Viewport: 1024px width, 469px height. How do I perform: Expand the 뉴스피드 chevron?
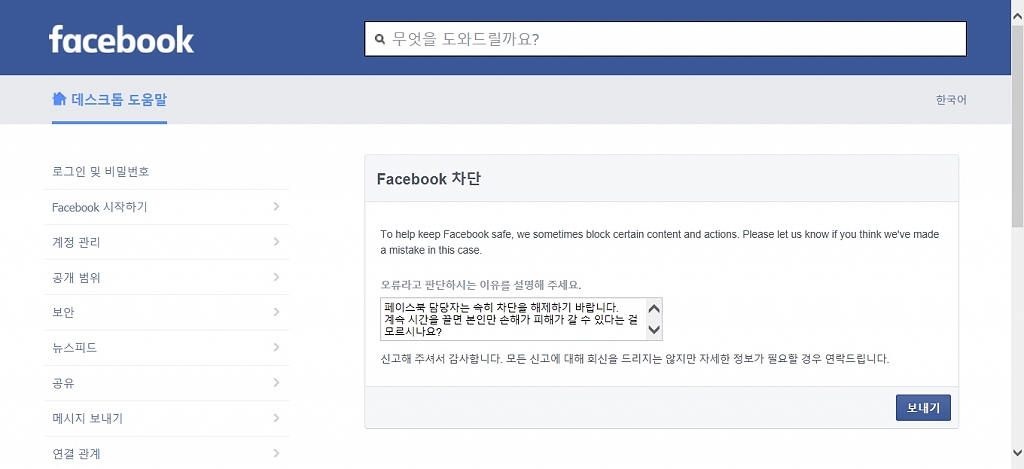coord(276,348)
